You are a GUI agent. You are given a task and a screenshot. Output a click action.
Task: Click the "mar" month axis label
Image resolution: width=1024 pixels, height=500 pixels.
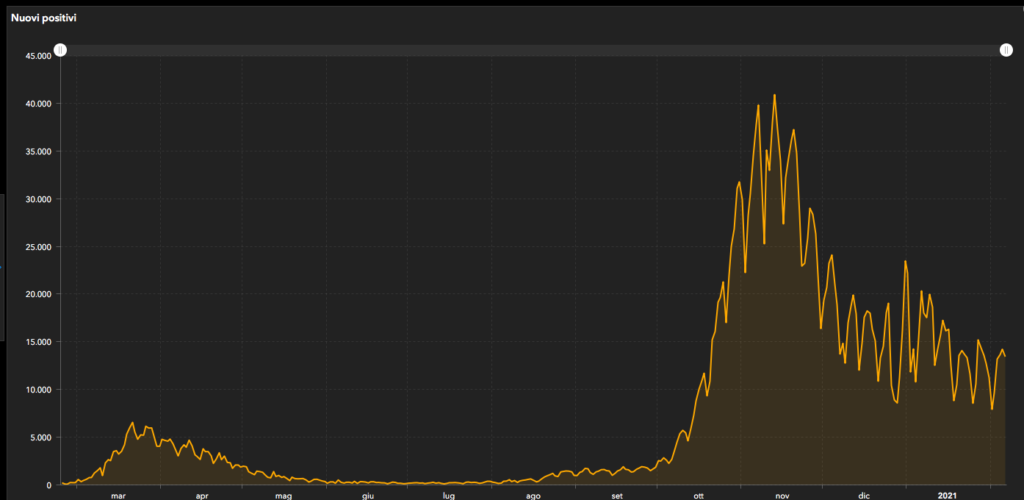pos(119,495)
